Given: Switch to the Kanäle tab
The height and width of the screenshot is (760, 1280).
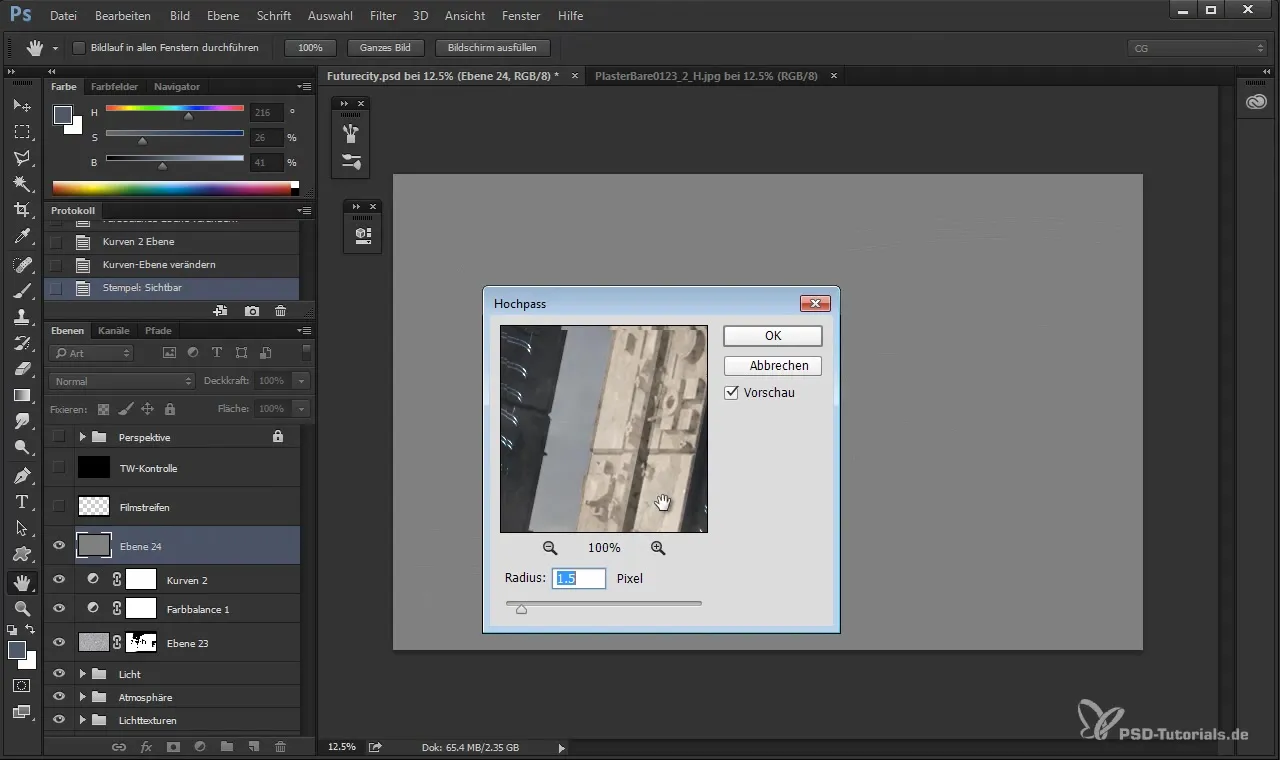Looking at the screenshot, I should point(114,330).
